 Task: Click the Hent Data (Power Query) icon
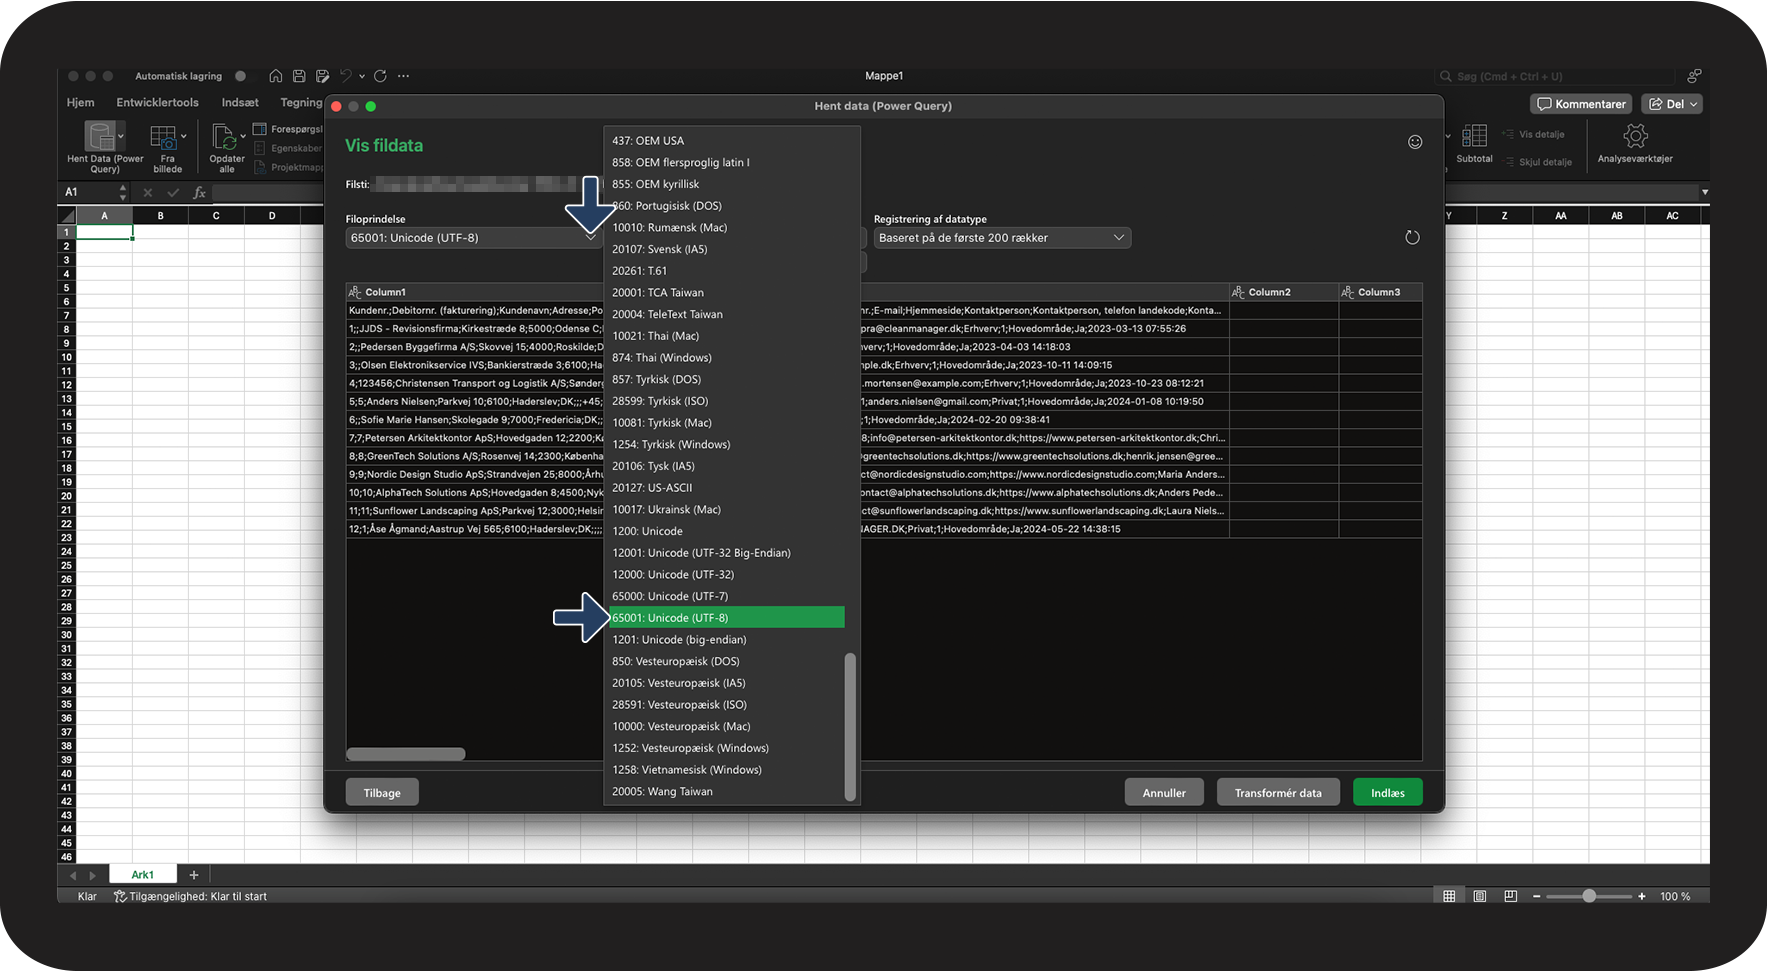pos(101,136)
